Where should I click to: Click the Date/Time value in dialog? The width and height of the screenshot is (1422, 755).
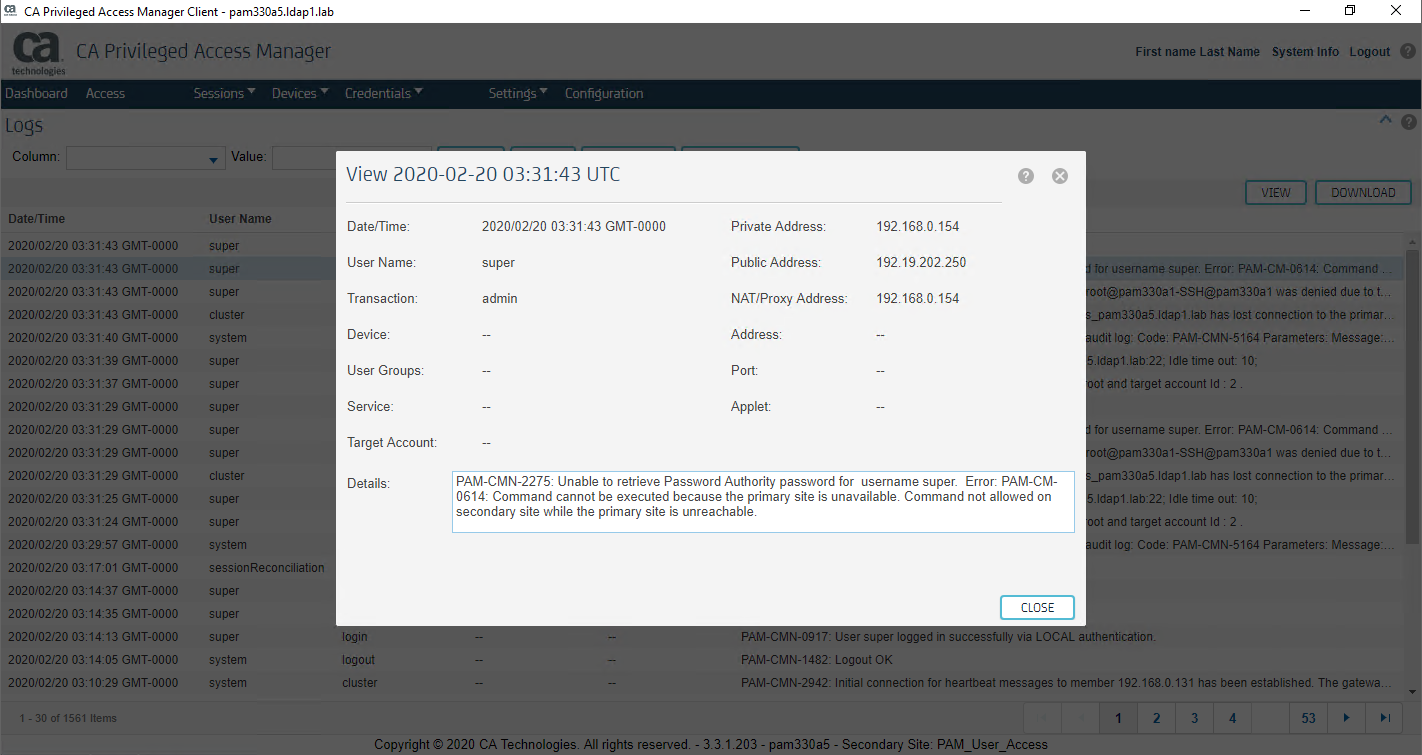pos(574,227)
